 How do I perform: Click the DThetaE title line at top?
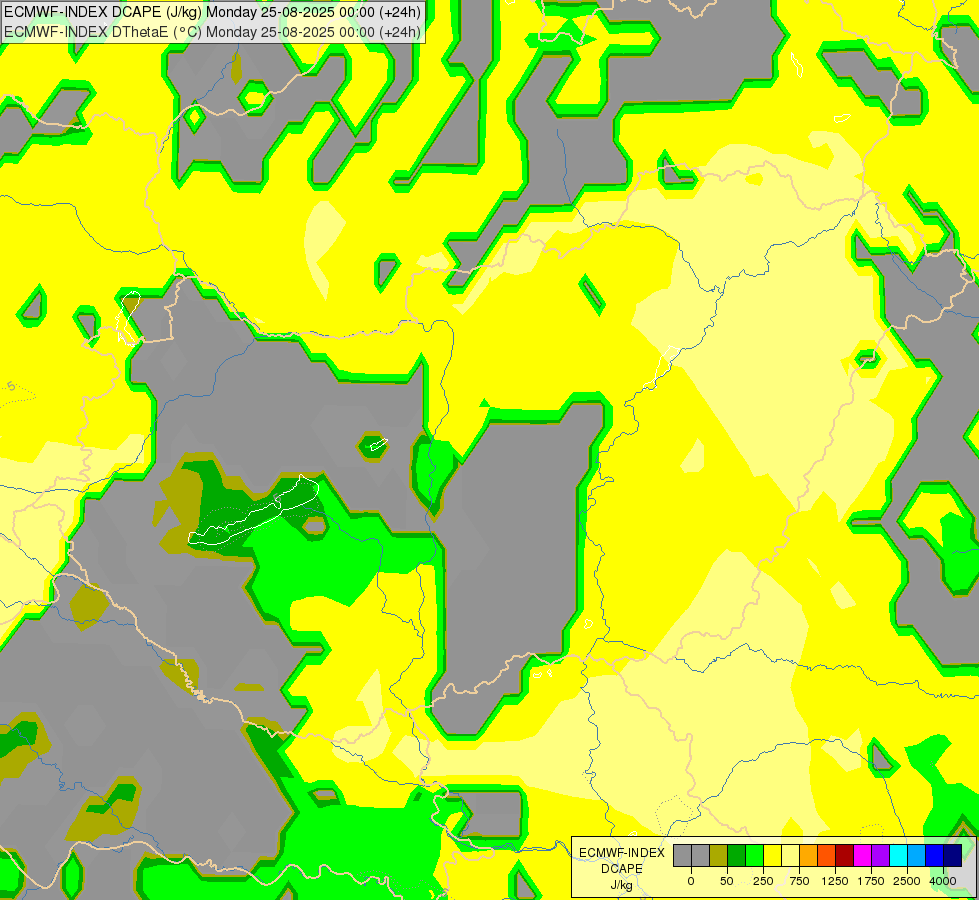point(212,32)
